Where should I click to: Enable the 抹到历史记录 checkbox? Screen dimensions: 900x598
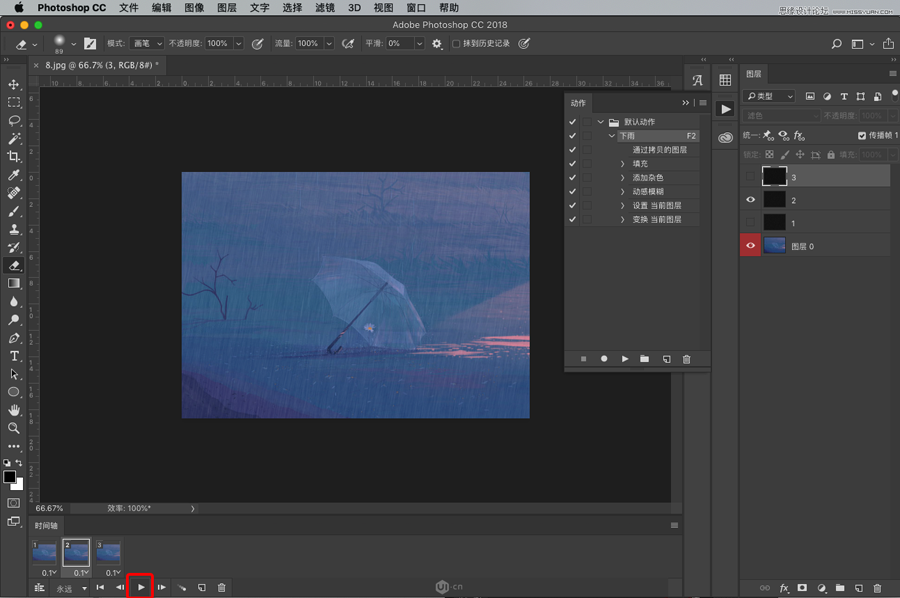(456, 44)
